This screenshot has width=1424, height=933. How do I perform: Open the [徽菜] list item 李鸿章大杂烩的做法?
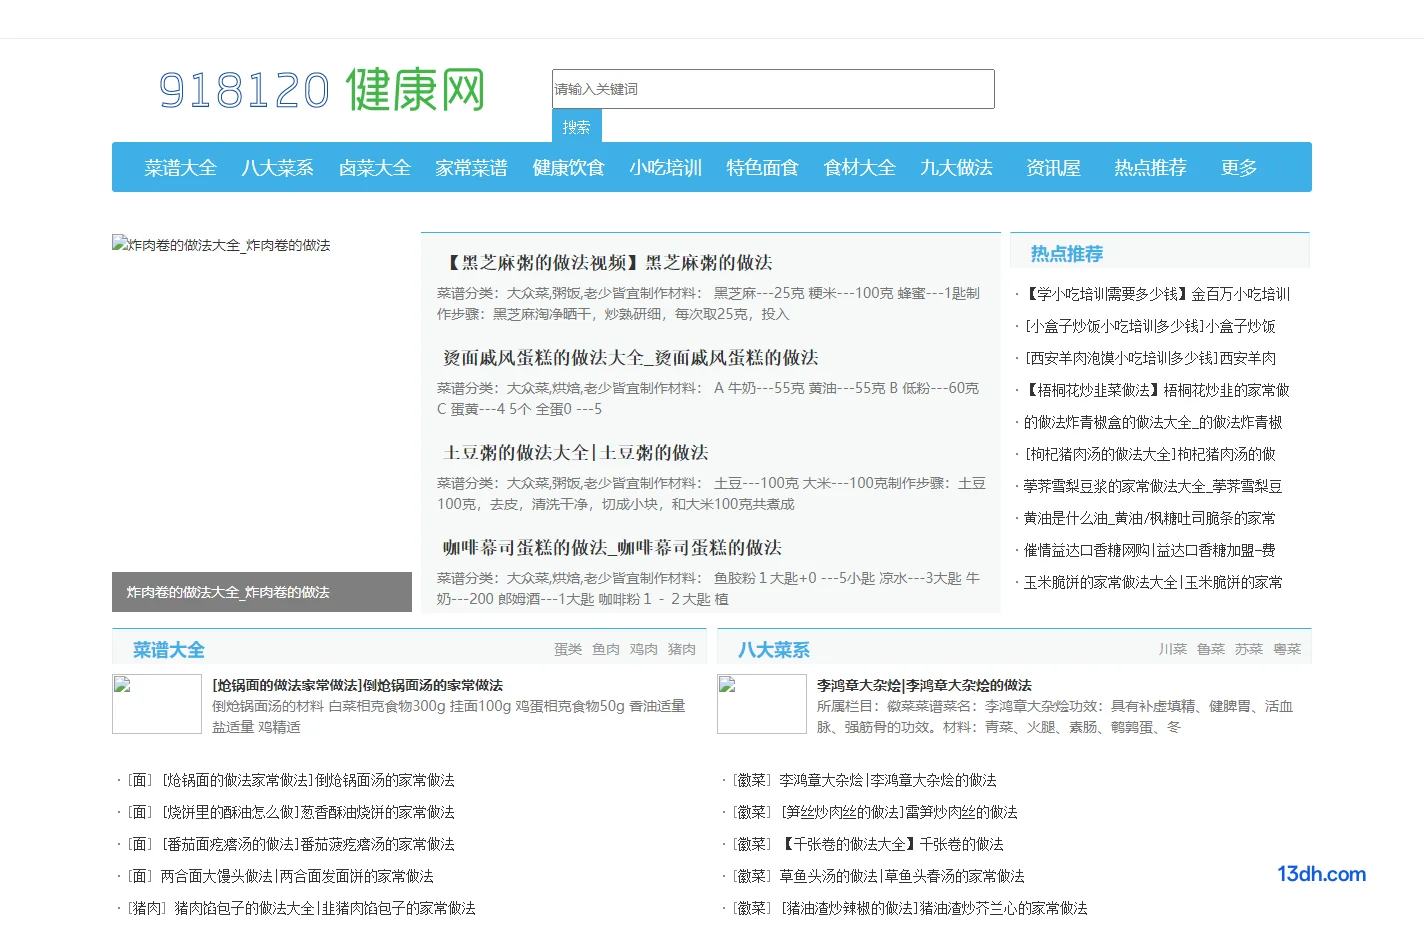[888, 780]
